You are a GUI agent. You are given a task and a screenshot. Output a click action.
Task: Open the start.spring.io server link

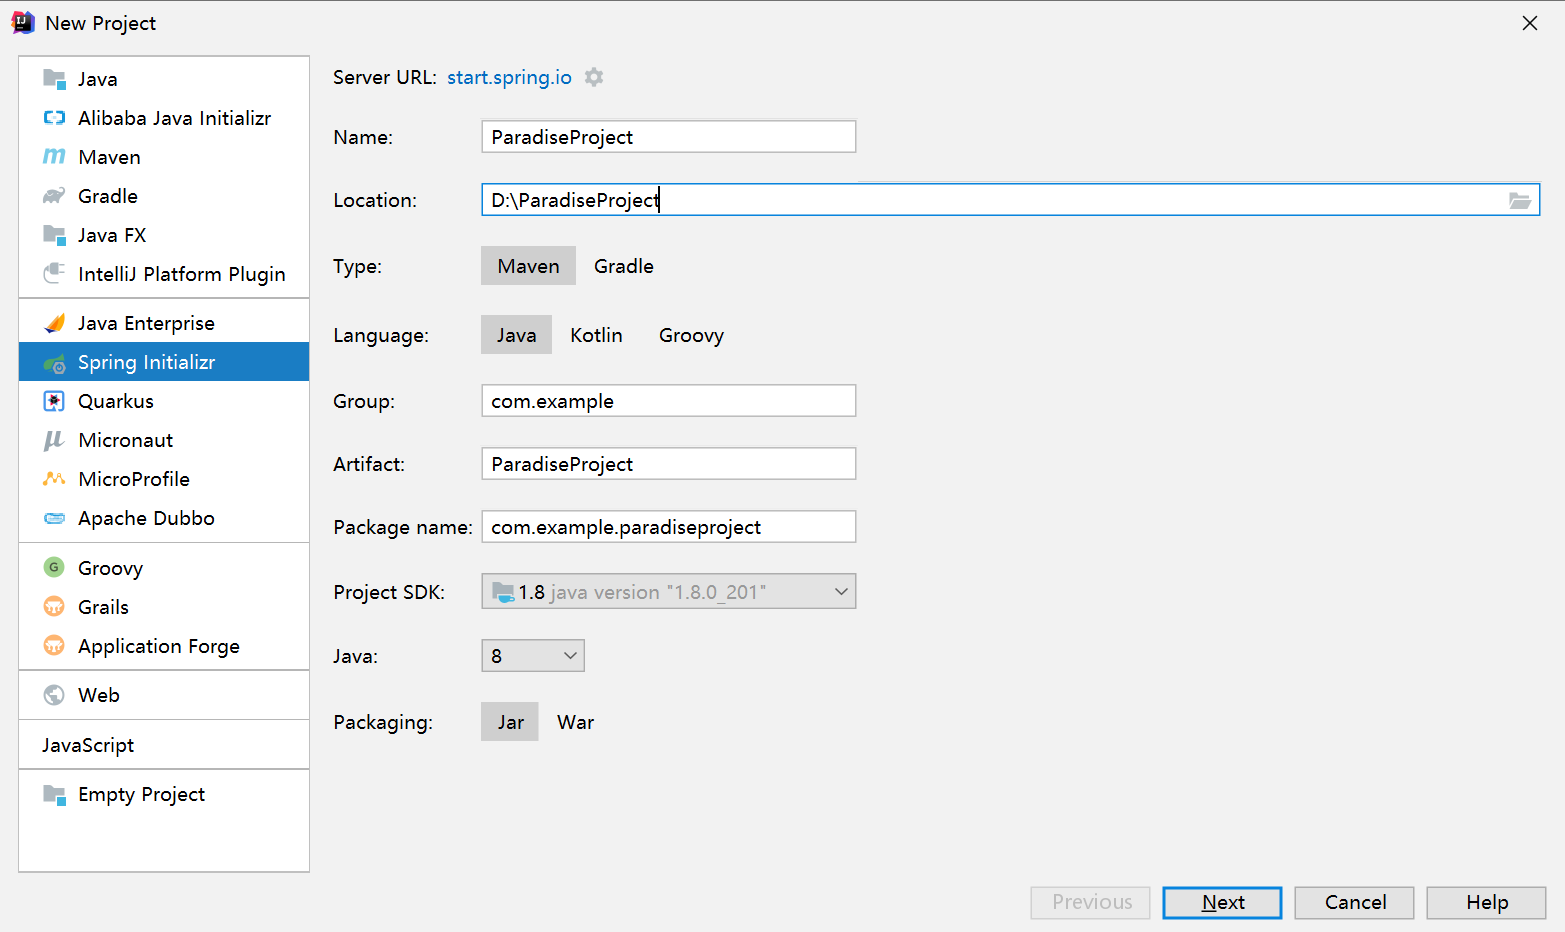tap(509, 77)
